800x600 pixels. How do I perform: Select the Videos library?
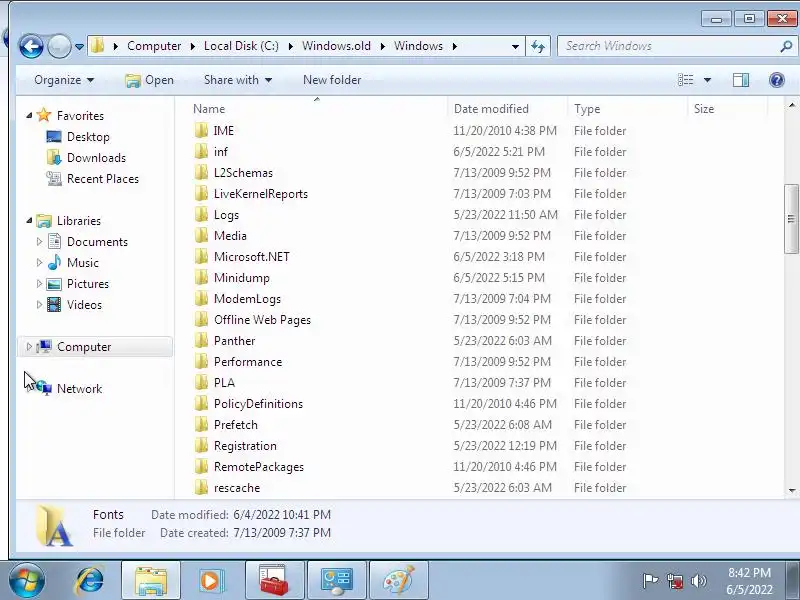pyautogui.click(x=84, y=305)
